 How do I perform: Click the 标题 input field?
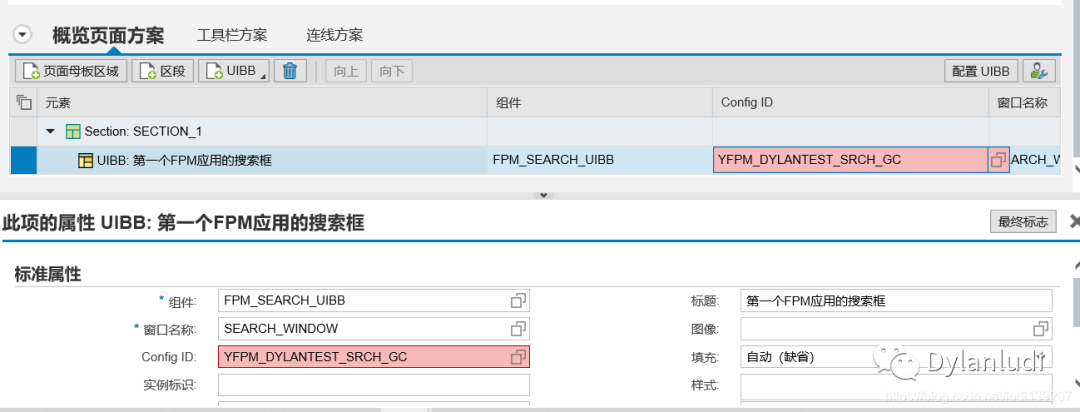coord(896,300)
